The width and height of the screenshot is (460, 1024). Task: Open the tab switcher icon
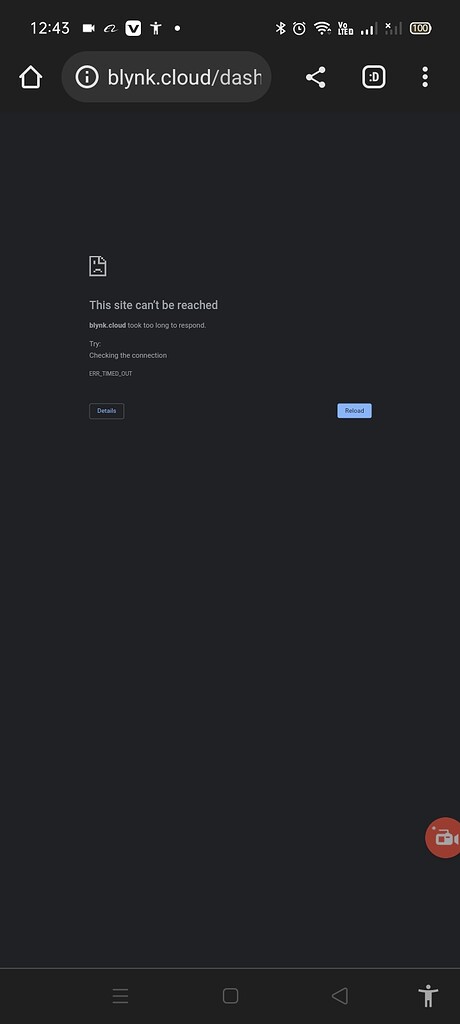[x=374, y=77]
